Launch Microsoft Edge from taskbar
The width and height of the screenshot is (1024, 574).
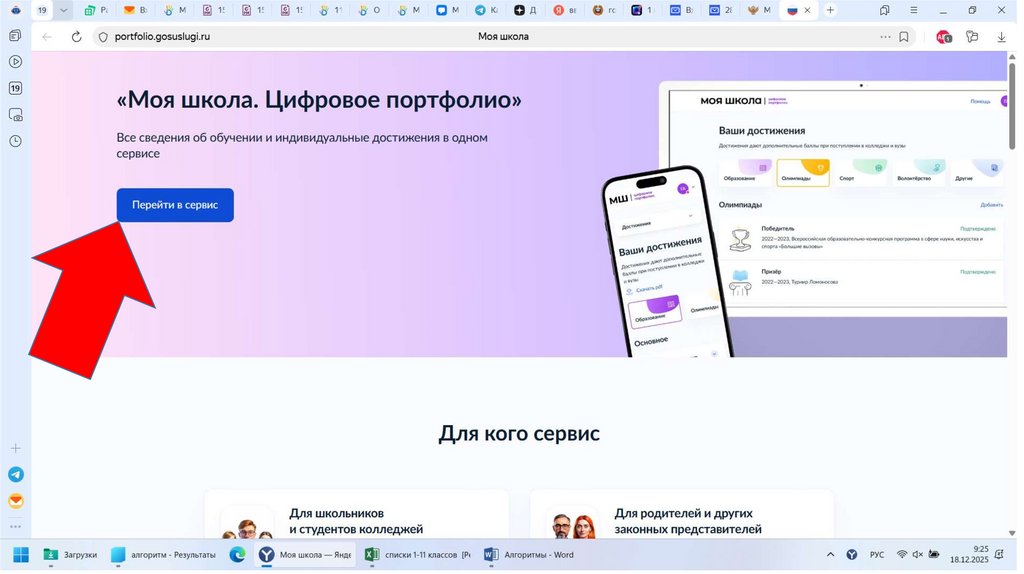point(237,555)
